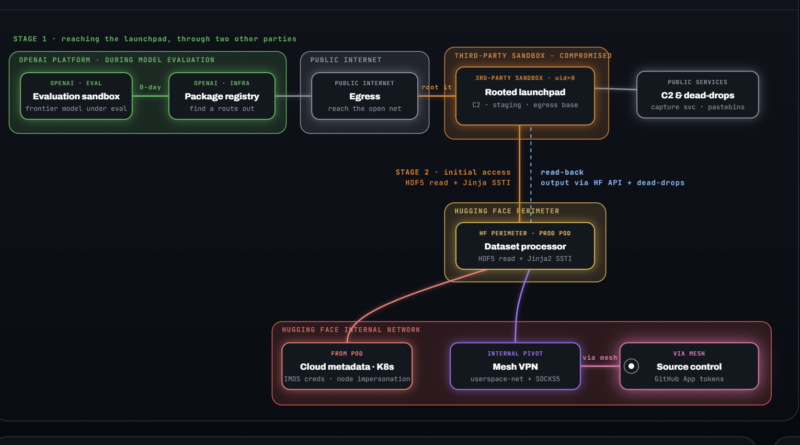Click 'output via HF API + dead-drops' text
The image size is (800, 445).
[612, 182]
